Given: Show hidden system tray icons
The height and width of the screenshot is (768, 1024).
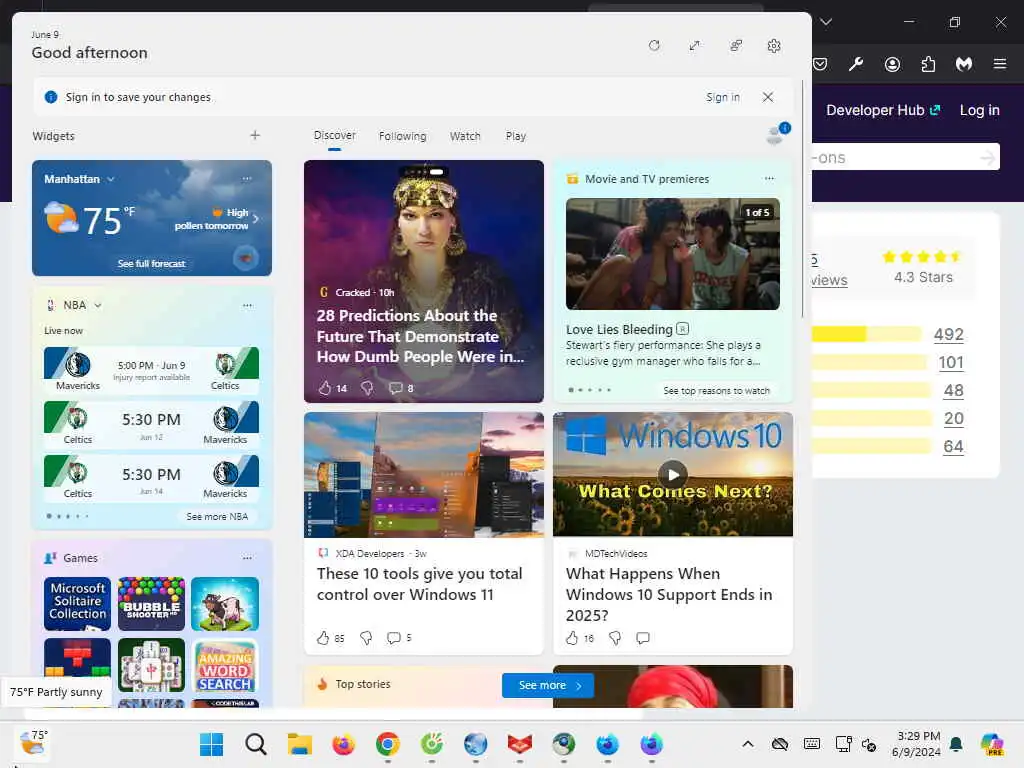Looking at the screenshot, I should click(748, 744).
